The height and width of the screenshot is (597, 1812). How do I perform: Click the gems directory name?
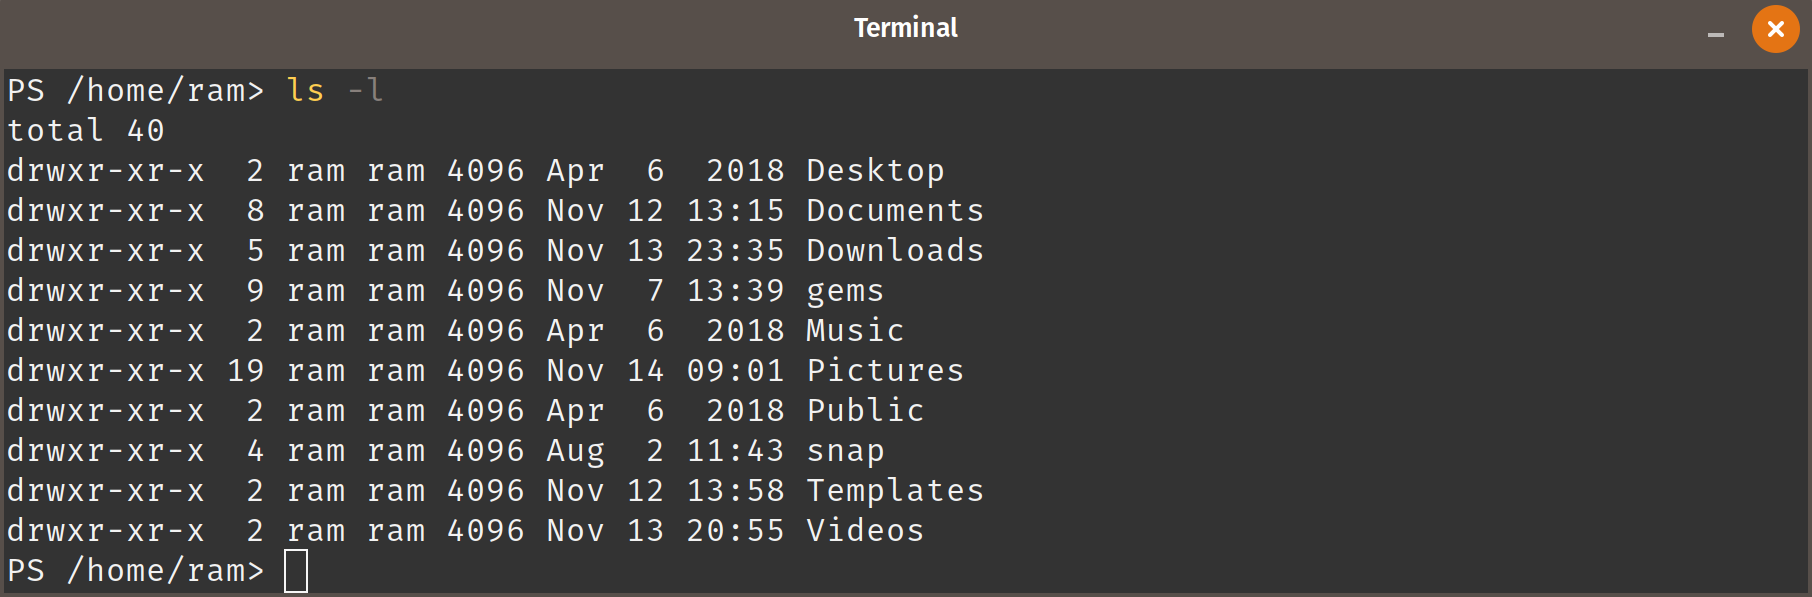tap(845, 291)
